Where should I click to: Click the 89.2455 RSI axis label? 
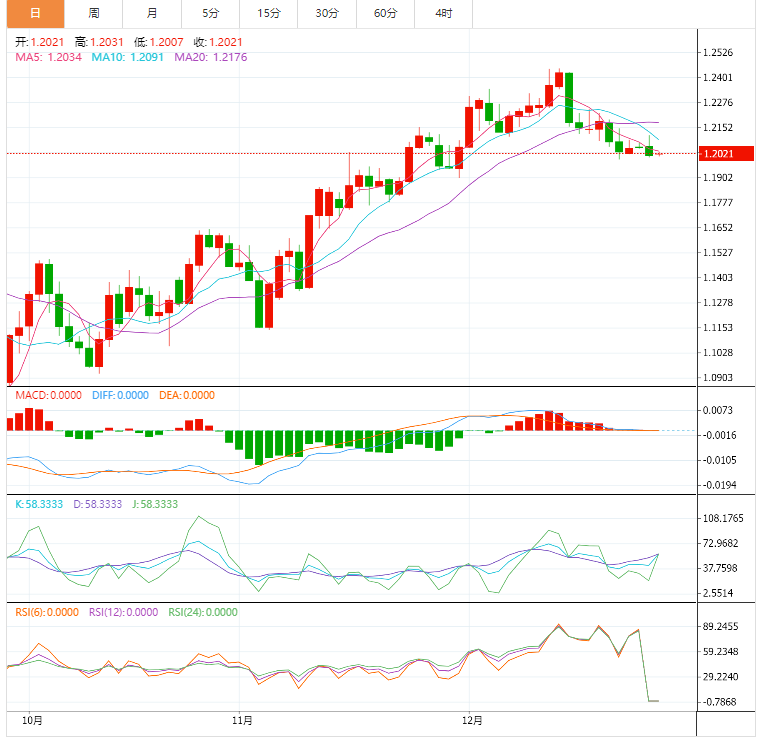pyautogui.click(x=721, y=627)
